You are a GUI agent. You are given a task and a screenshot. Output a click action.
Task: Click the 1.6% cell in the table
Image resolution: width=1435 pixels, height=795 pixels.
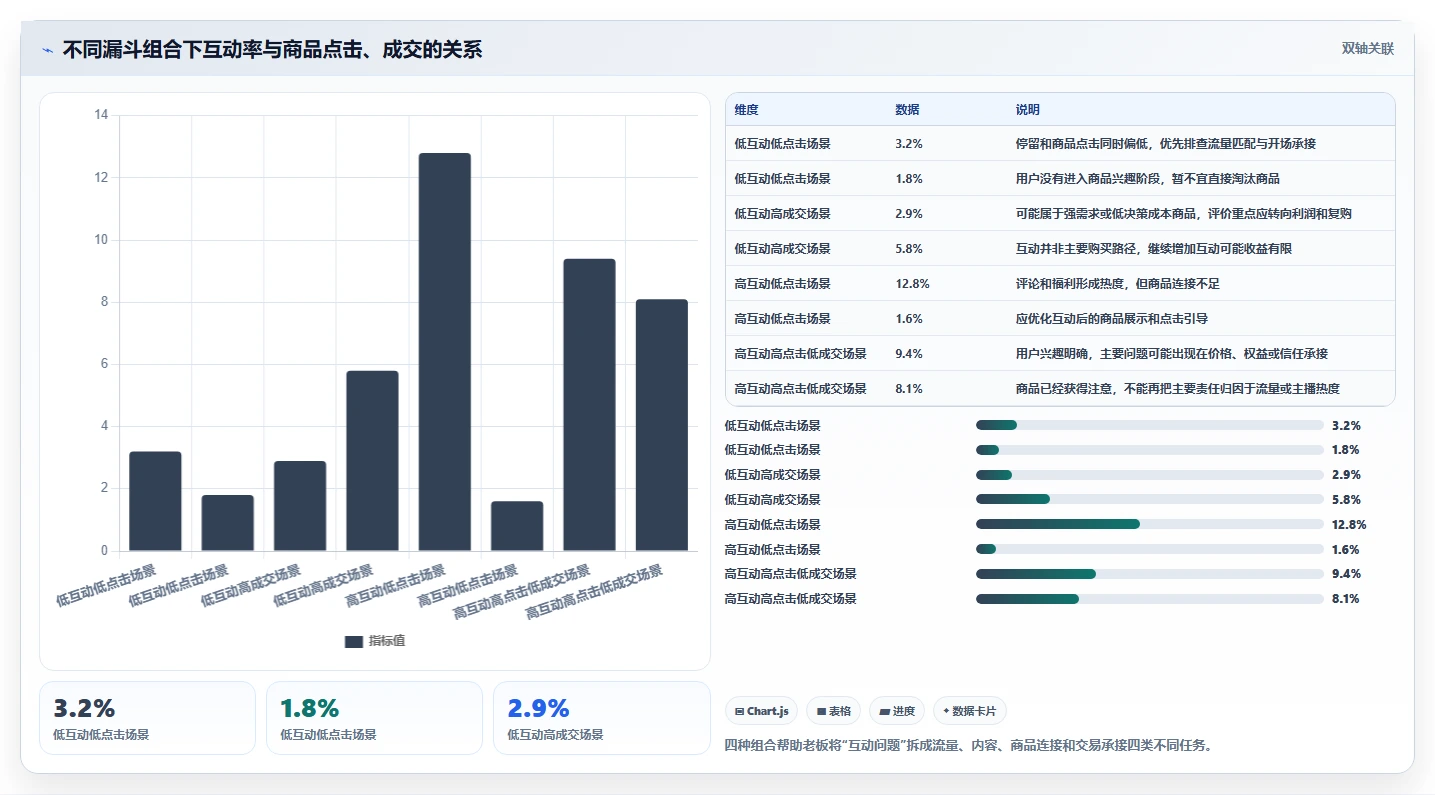(x=909, y=319)
